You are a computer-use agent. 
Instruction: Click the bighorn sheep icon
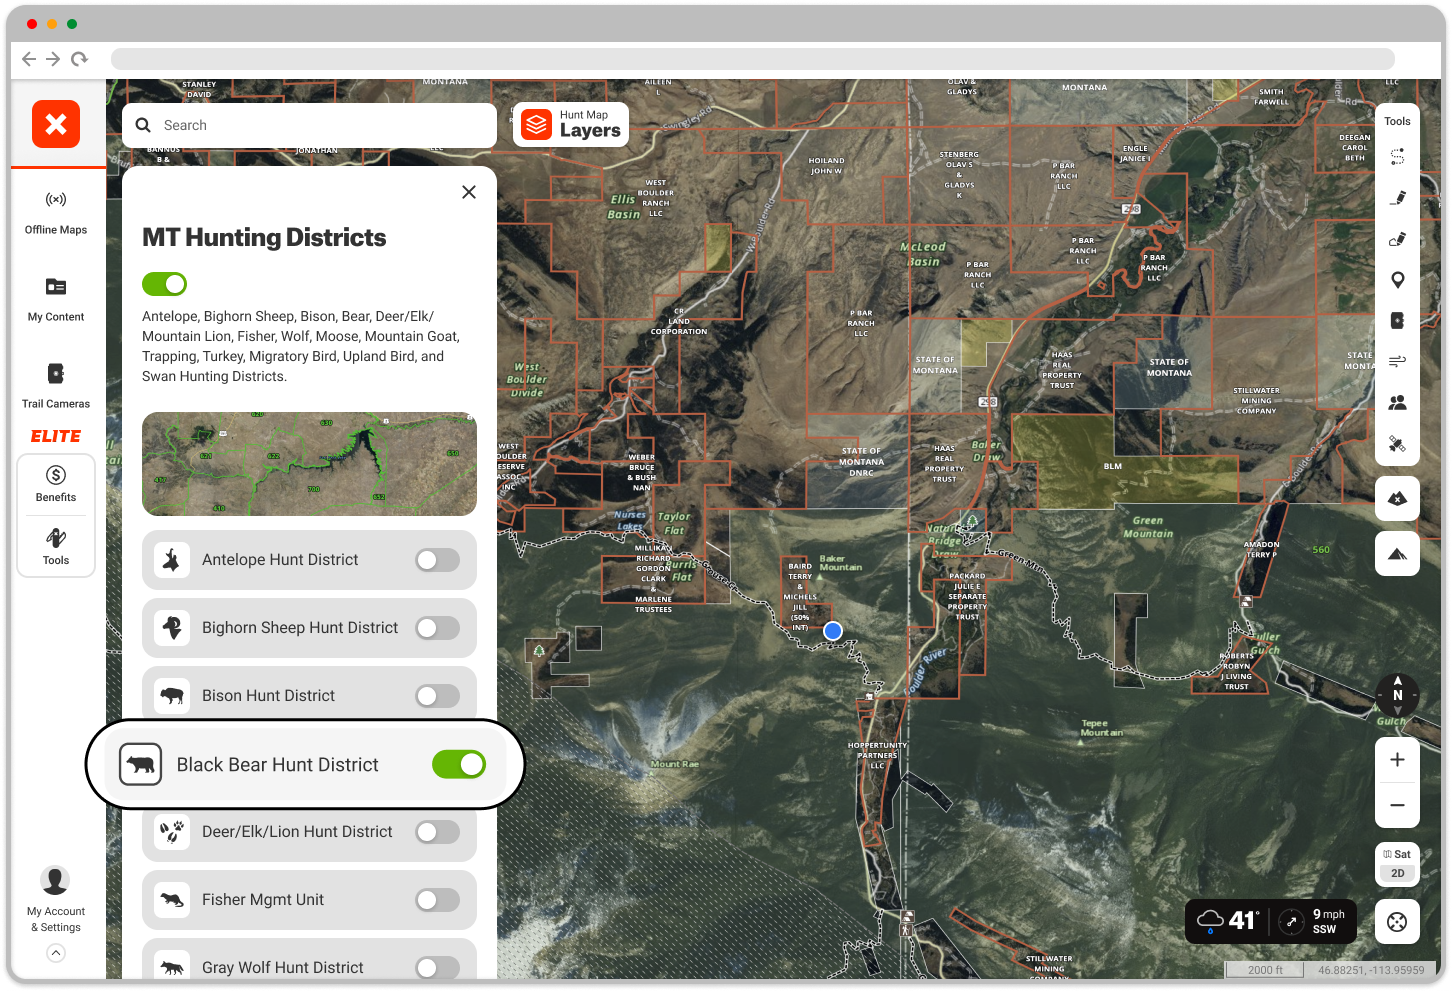coord(172,628)
